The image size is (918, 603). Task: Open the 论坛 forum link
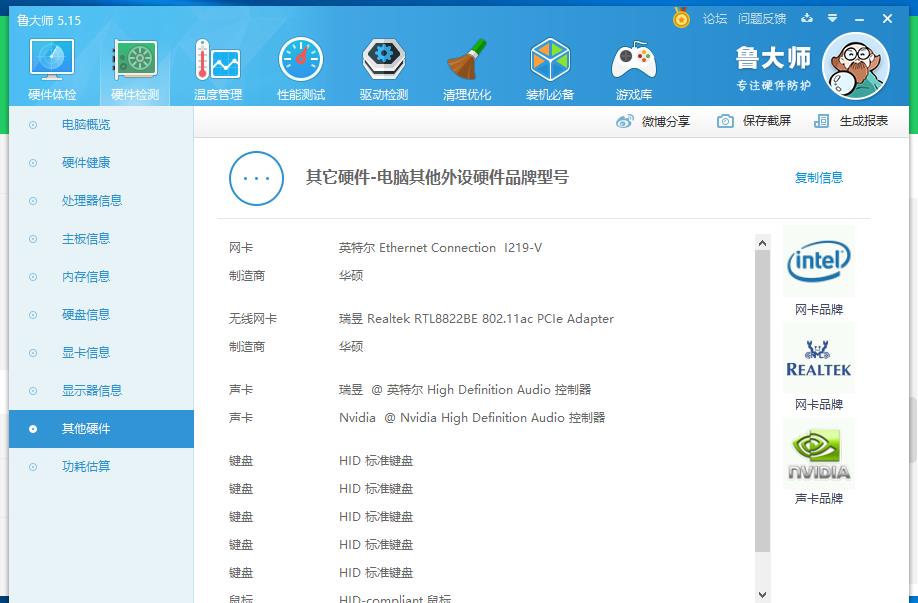tap(715, 19)
